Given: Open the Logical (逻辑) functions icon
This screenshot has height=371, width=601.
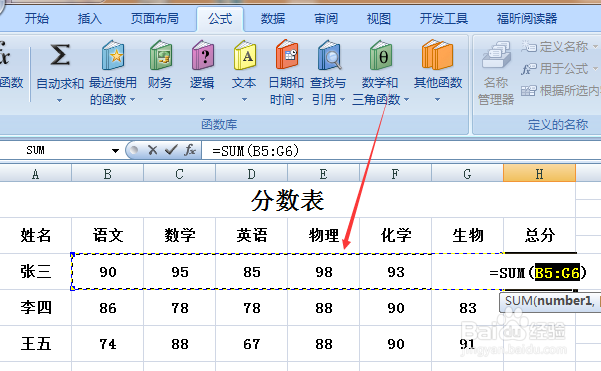Looking at the screenshot, I should point(202,55).
